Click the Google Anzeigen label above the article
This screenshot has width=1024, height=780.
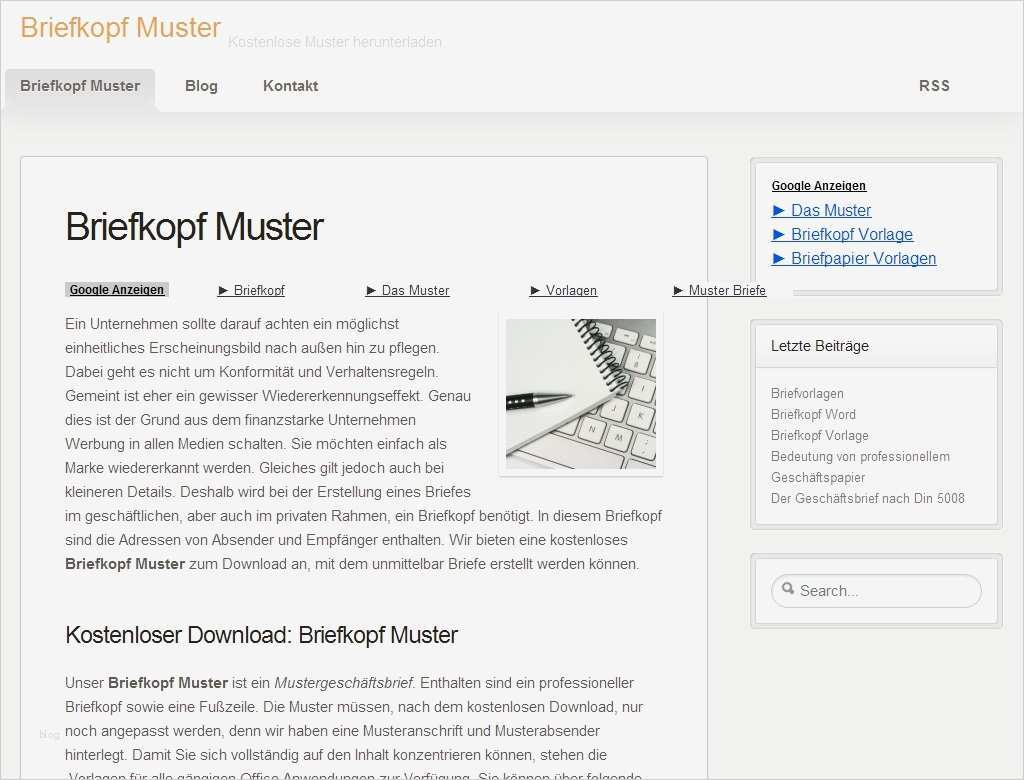tap(117, 289)
